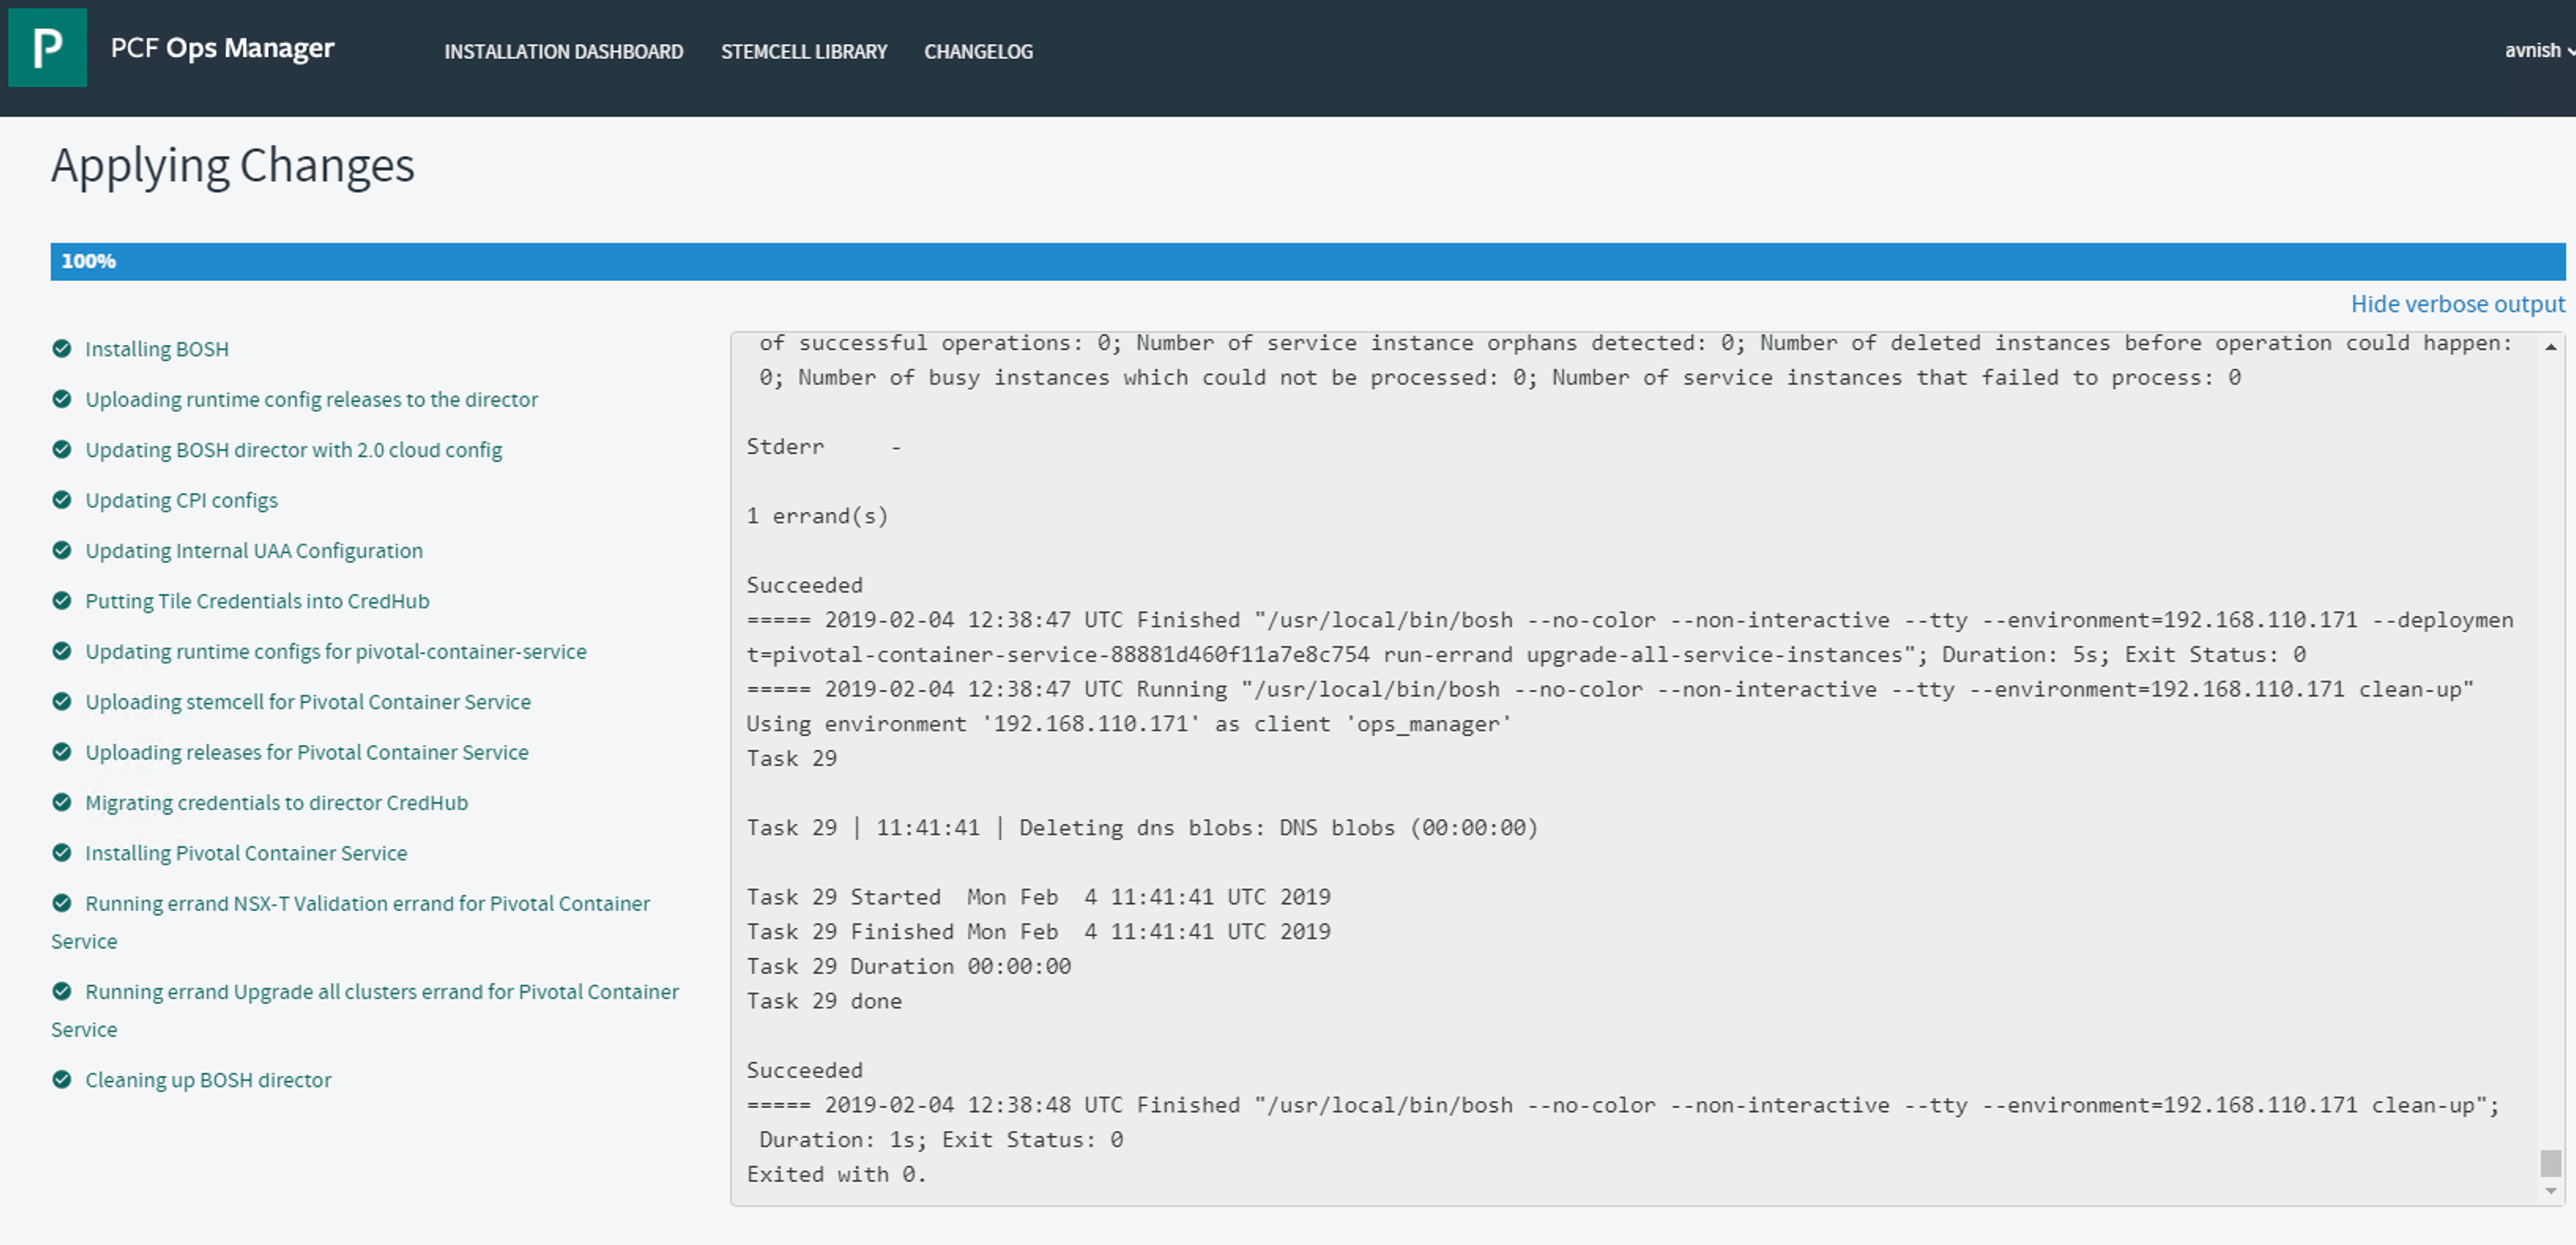2576x1245 pixels.
Task: Click the 100% blue progress bar
Action: pos(1306,261)
